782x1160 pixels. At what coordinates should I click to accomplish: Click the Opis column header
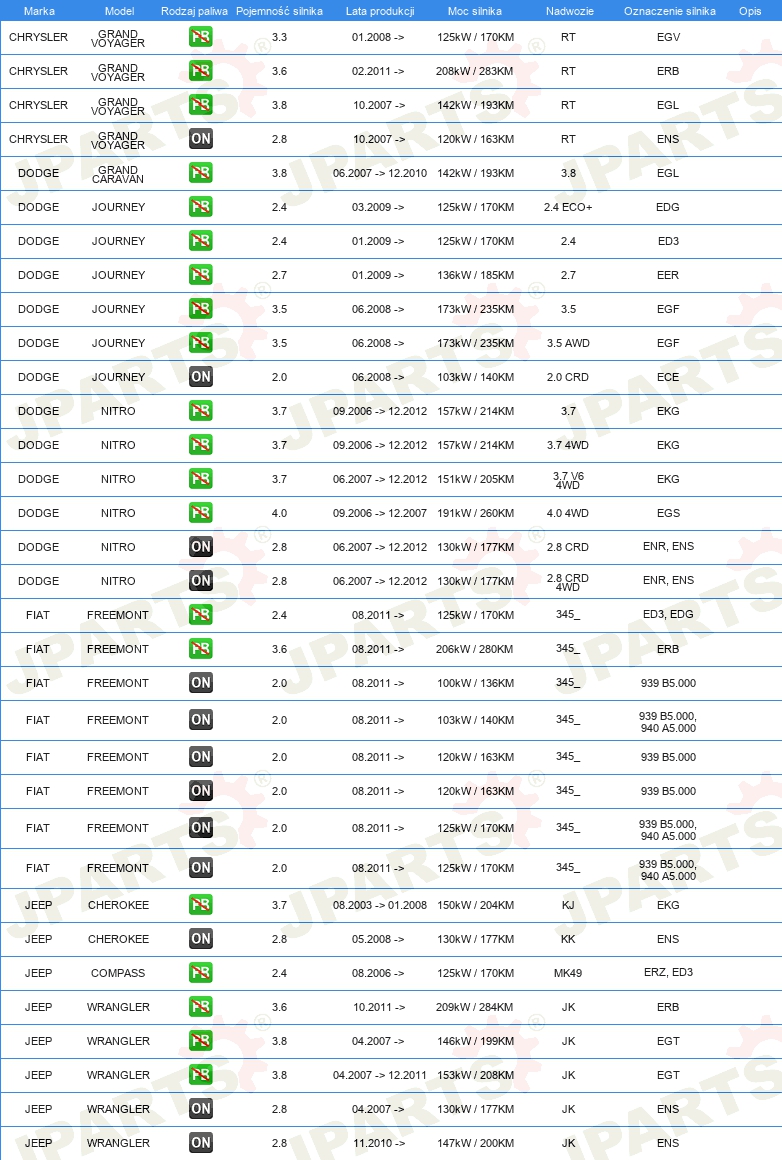click(750, 11)
